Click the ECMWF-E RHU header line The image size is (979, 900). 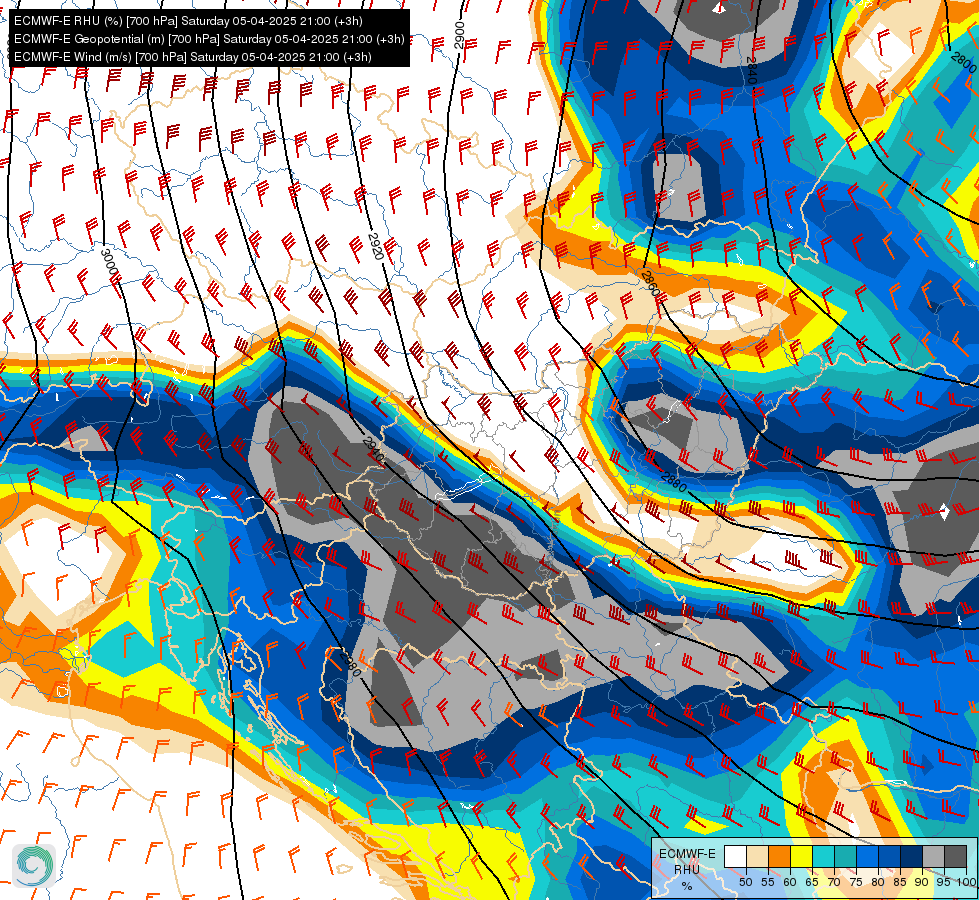point(188,21)
